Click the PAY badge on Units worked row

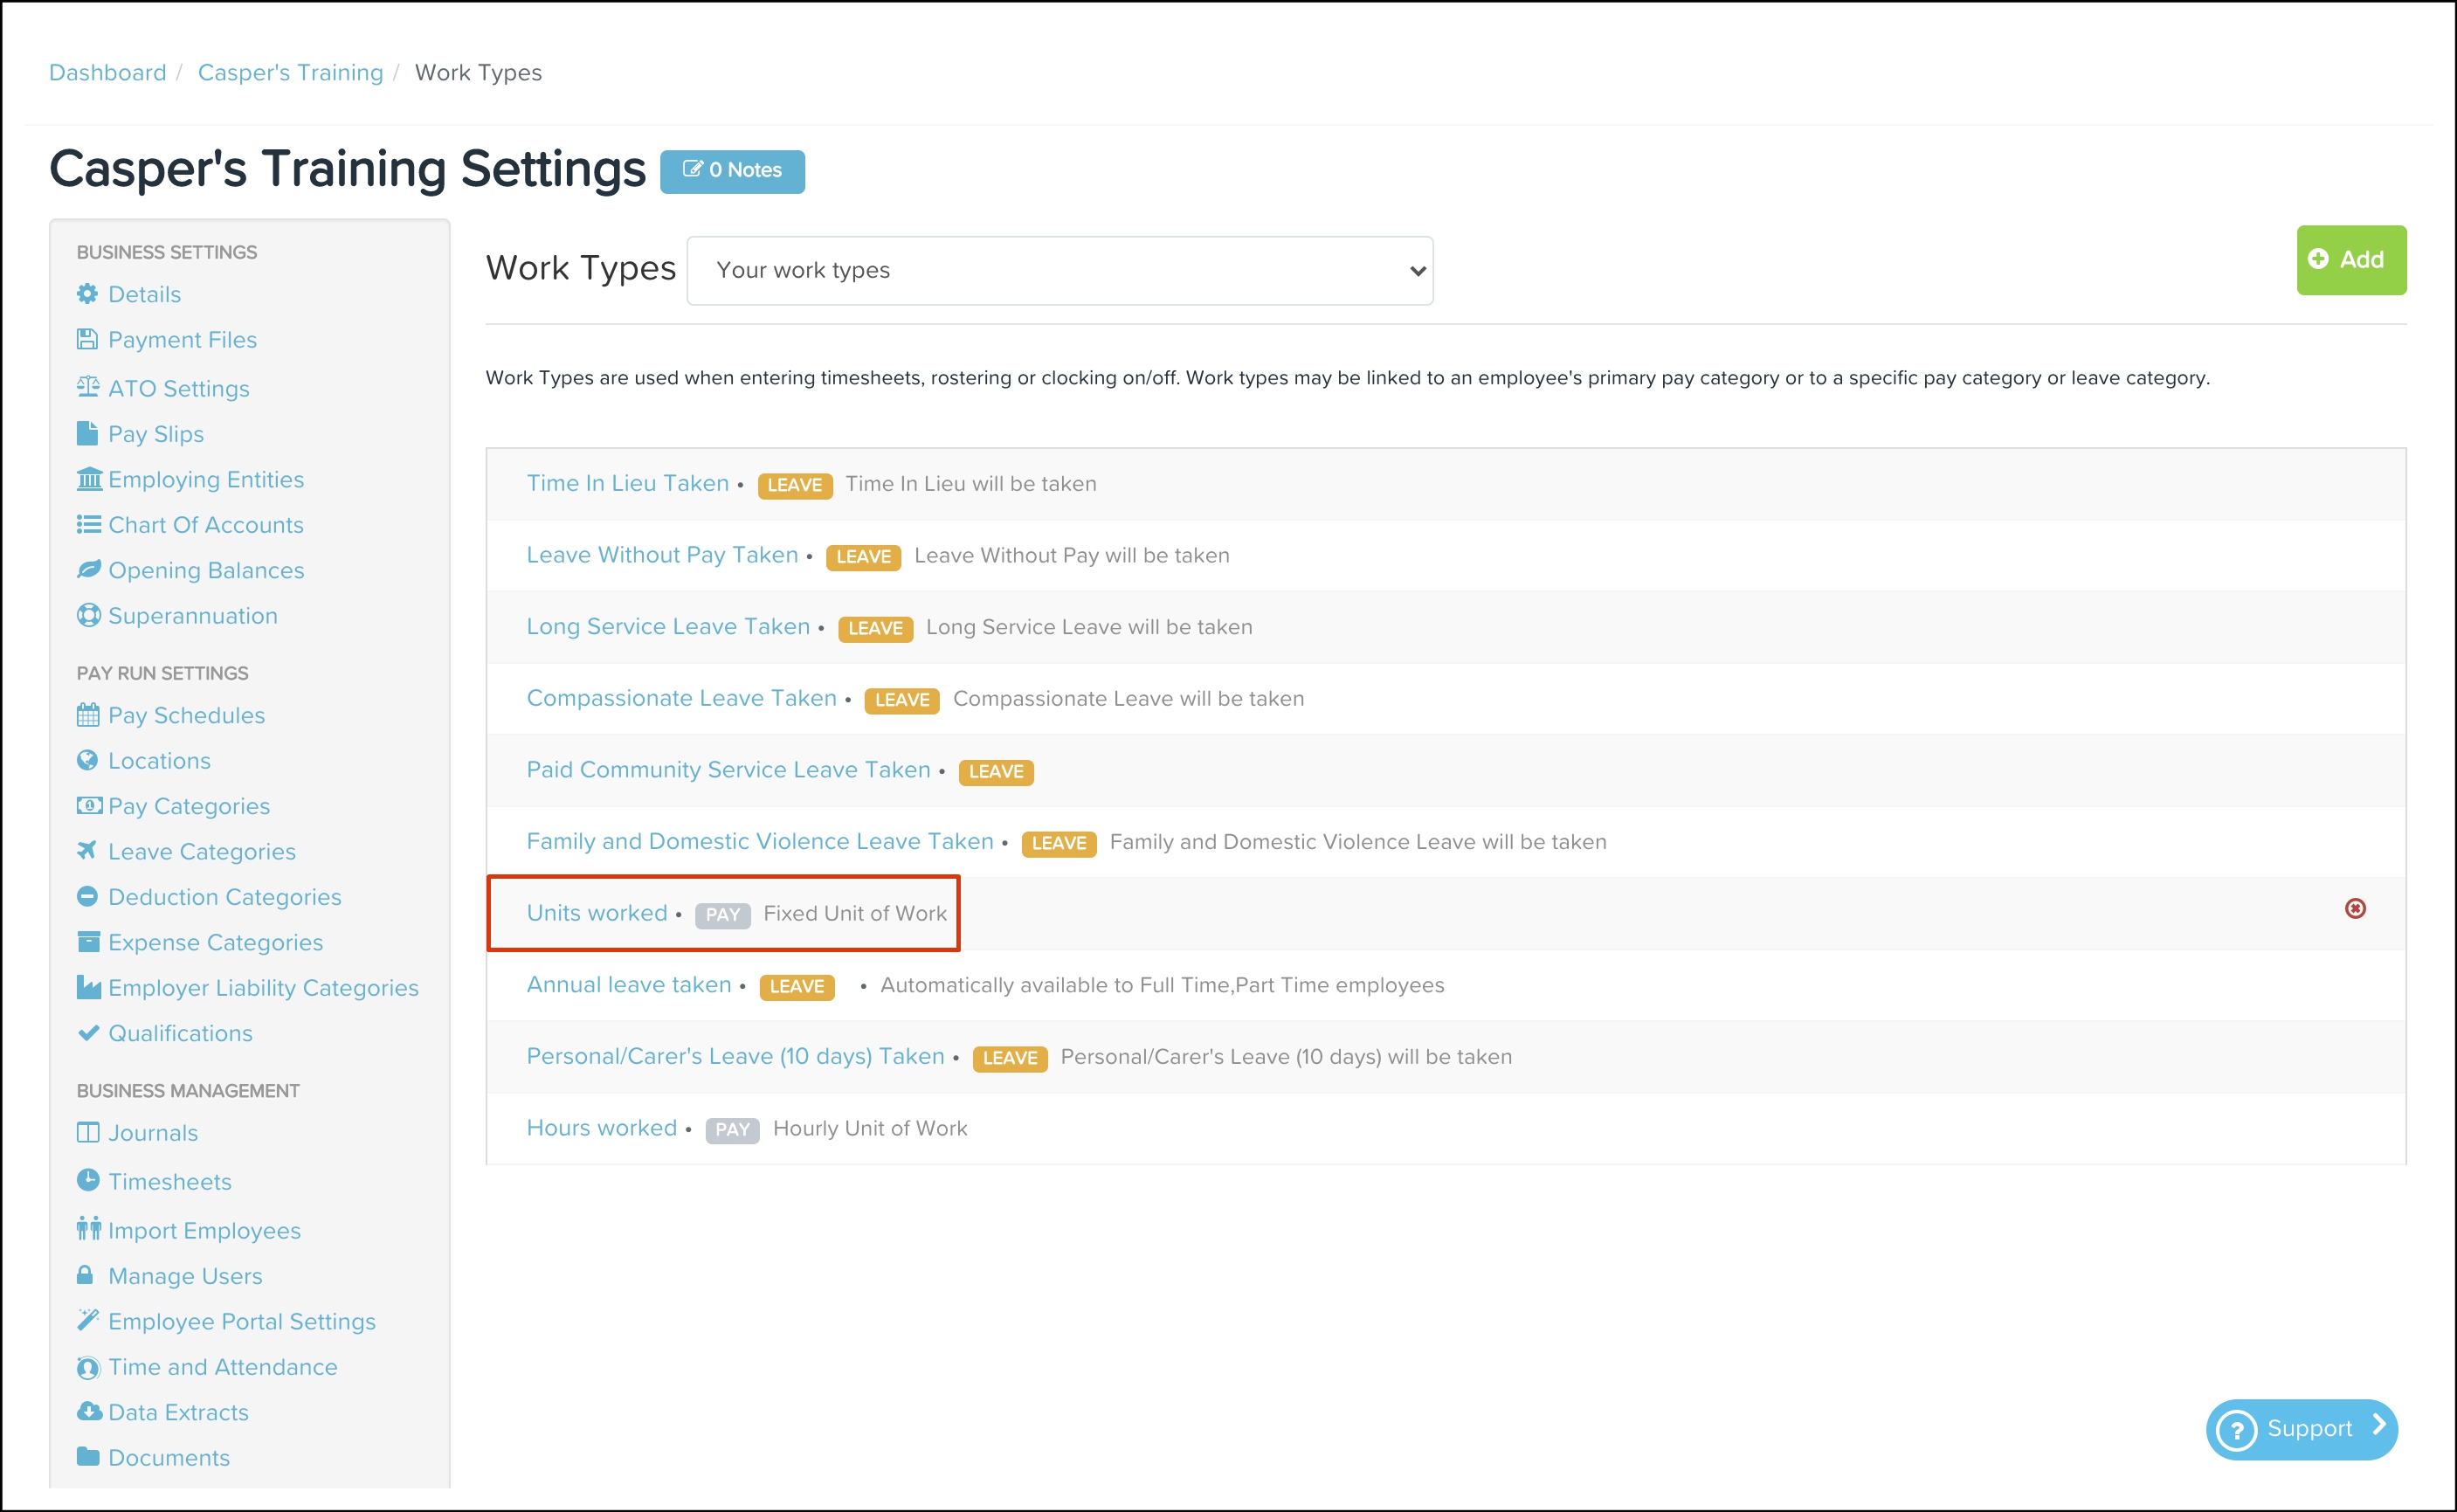pyautogui.click(x=723, y=915)
